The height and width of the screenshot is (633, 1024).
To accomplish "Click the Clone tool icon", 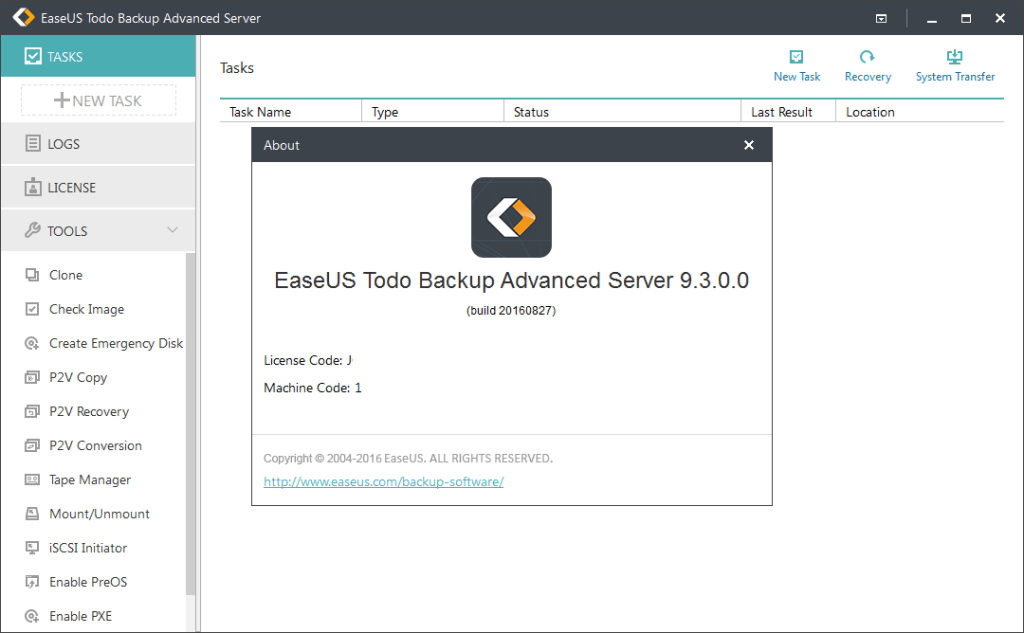I will pos(32,275).
